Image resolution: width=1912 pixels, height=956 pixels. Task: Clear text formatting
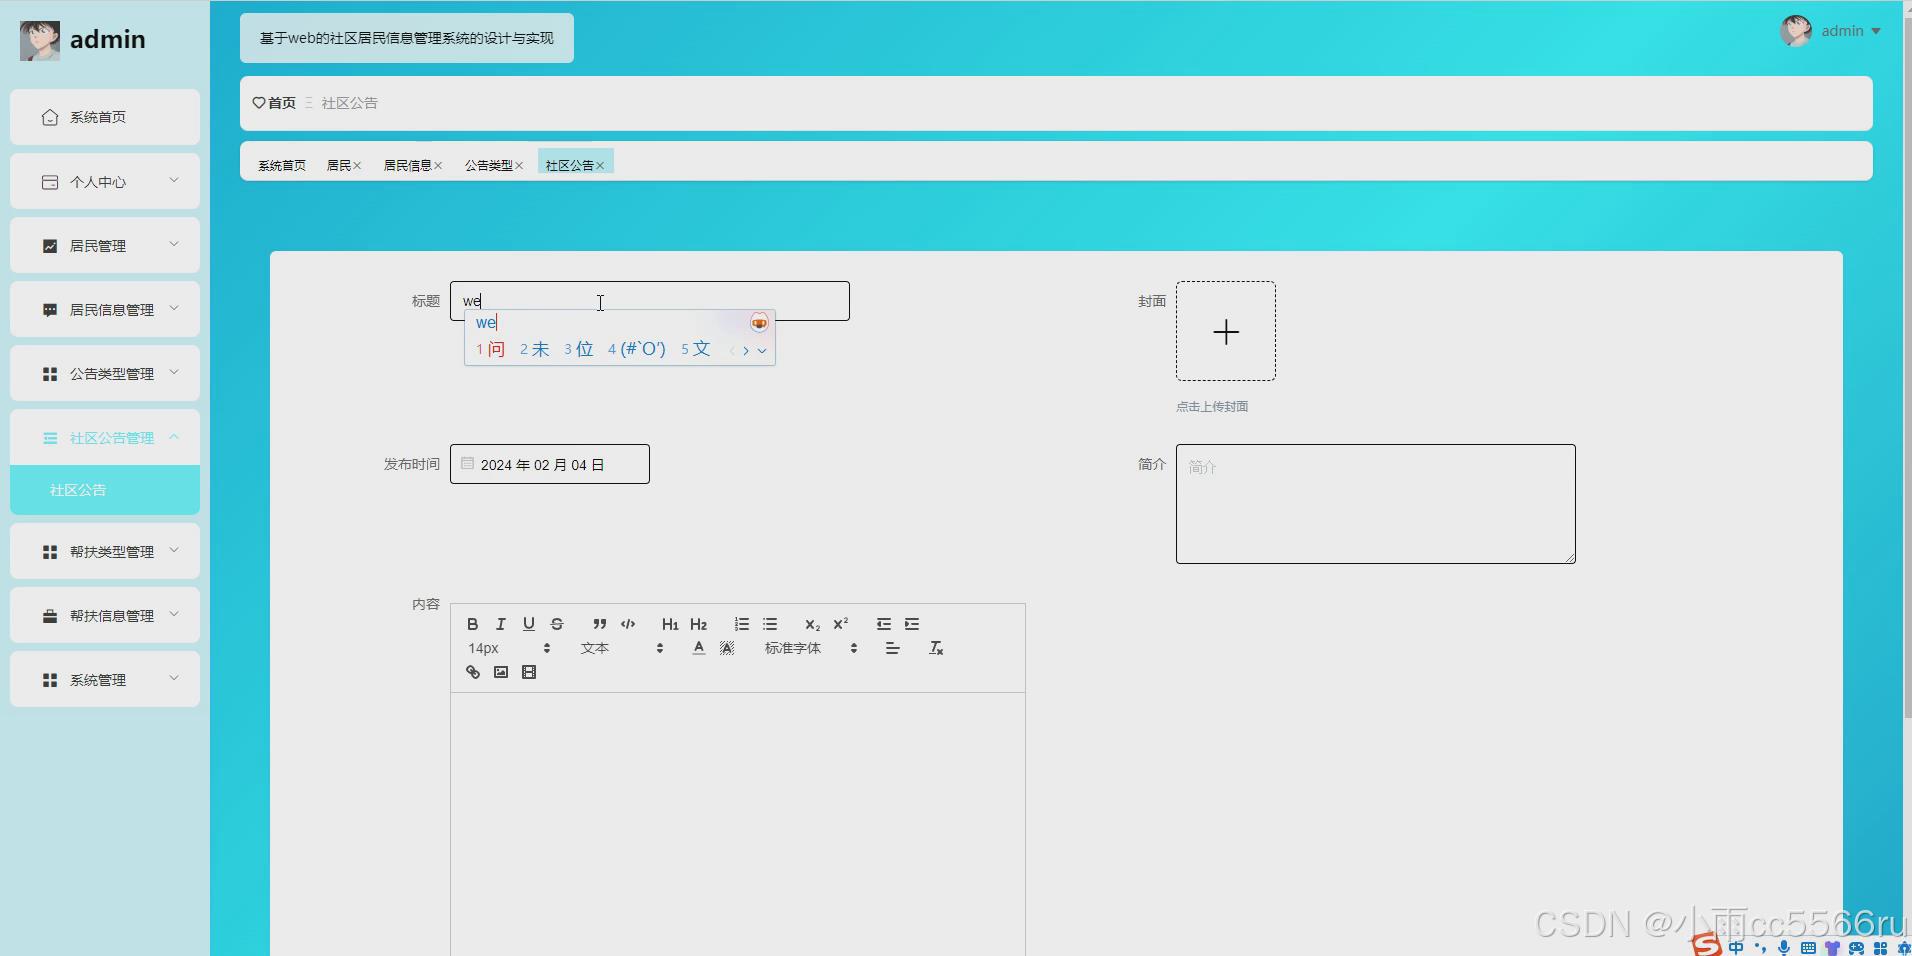(x=936, y=648)
